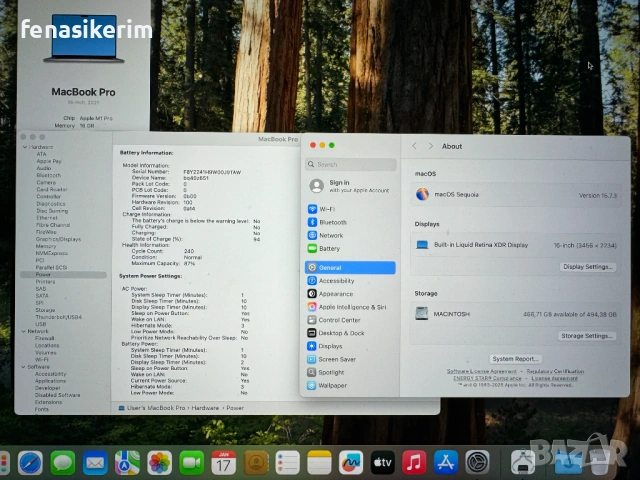Select Power in System Information sidebar
Viewport: 640px width, 480px height.
pos(63,274)
